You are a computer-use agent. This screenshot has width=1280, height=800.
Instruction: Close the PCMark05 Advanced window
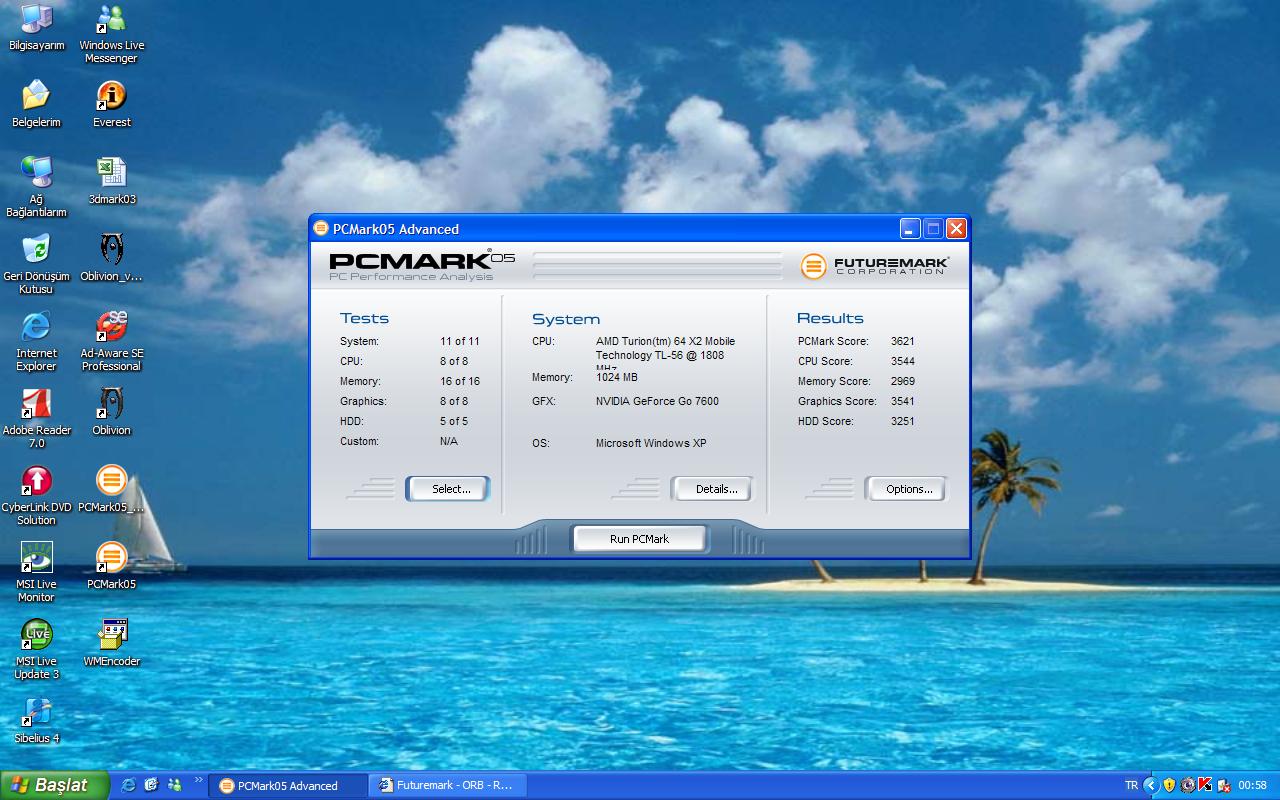[x=956, y=228]
